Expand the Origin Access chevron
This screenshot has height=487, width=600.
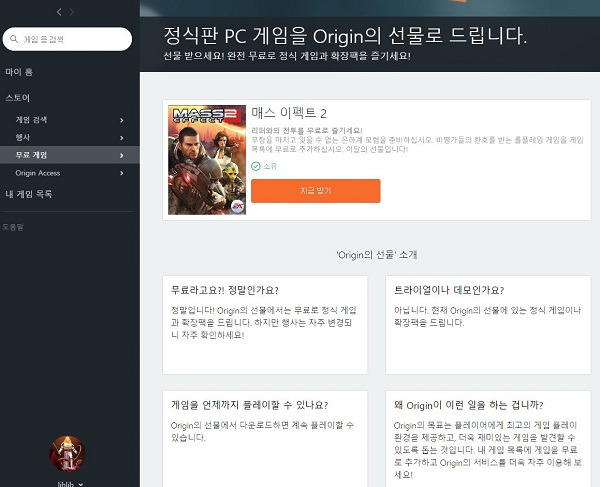point(122,173)
